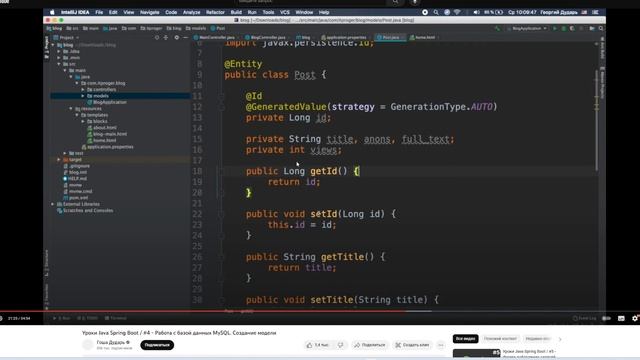Image resolution: width=640 pixels, height=360 pixels.
Task: Switch to BlogController.java editor tab
Action: coord(267,38)
